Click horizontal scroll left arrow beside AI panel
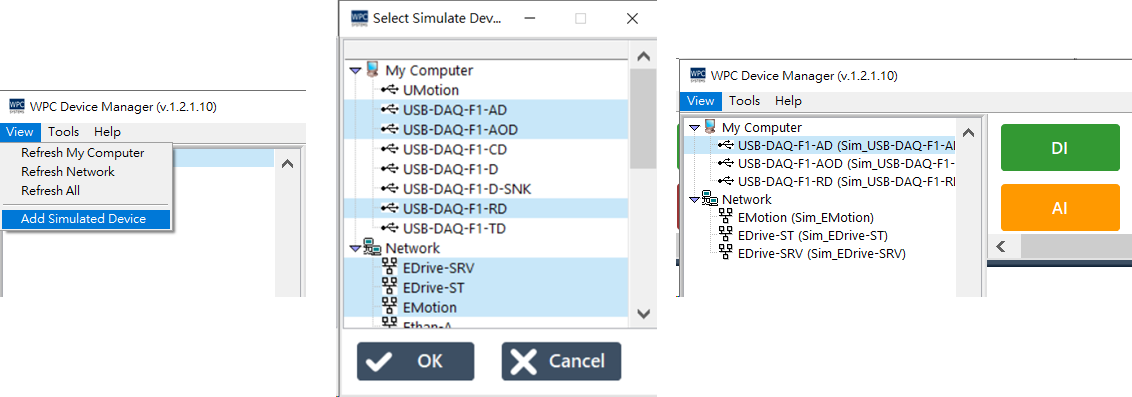Viewport: 1132px width, 397px height. 1001,246
